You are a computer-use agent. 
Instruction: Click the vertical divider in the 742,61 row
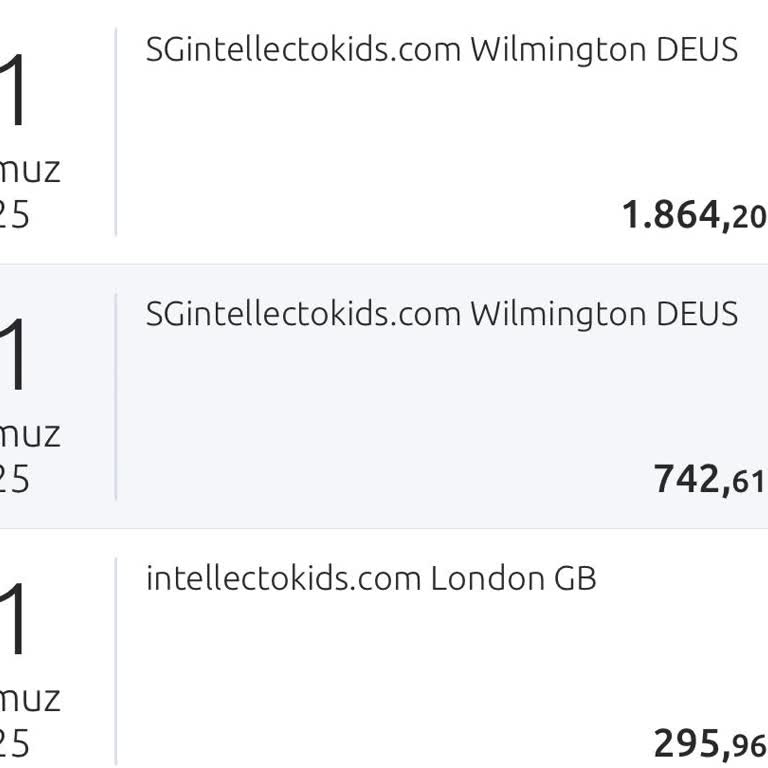(116, 396)
